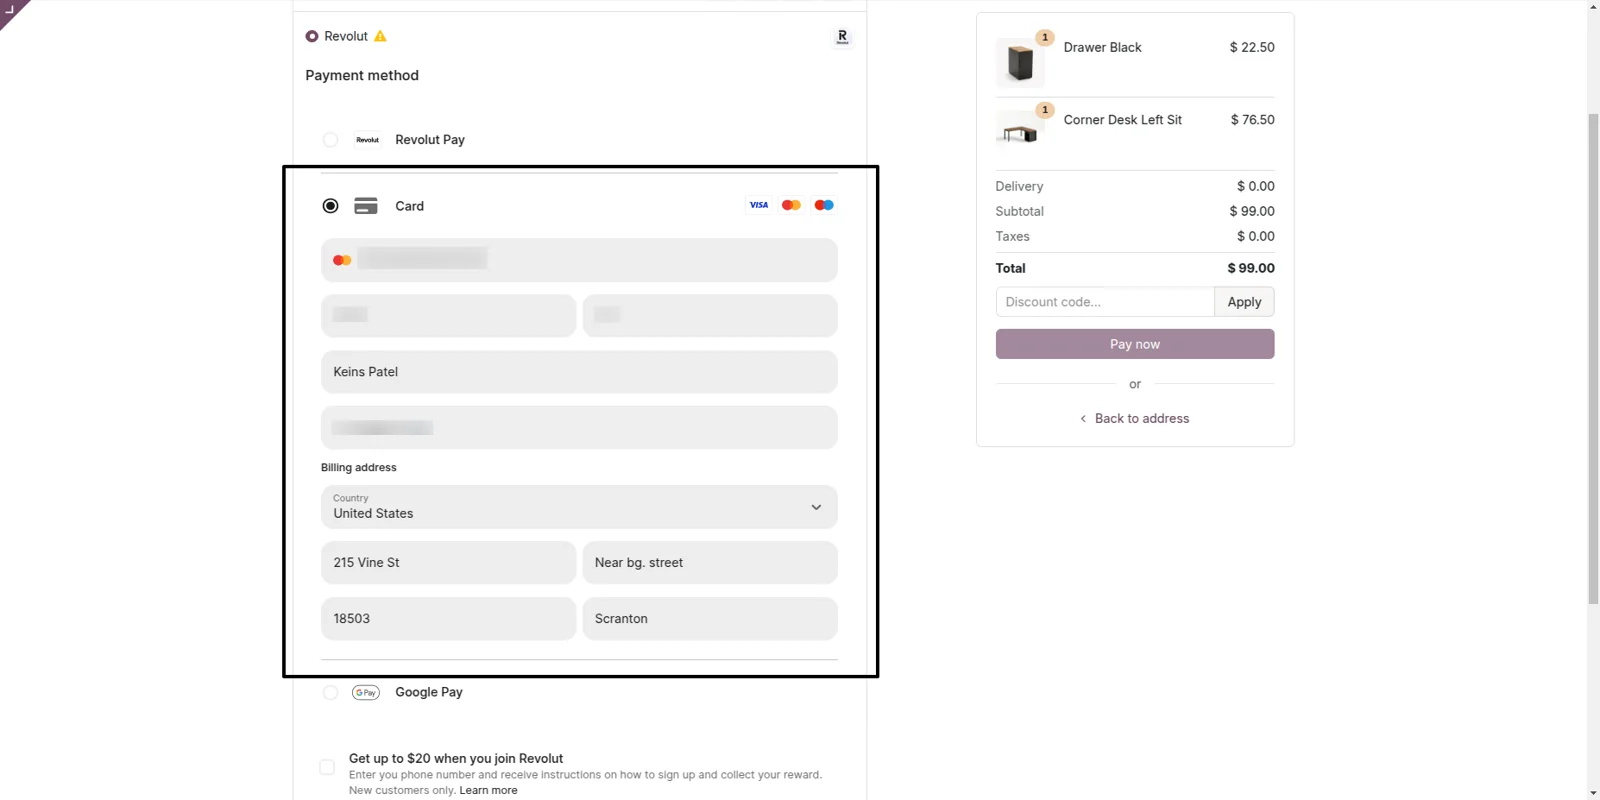Click the Corner Desk Left Sit thumbnail
The height and width of the screenshot is (800, 1600).
(1020, 131)
